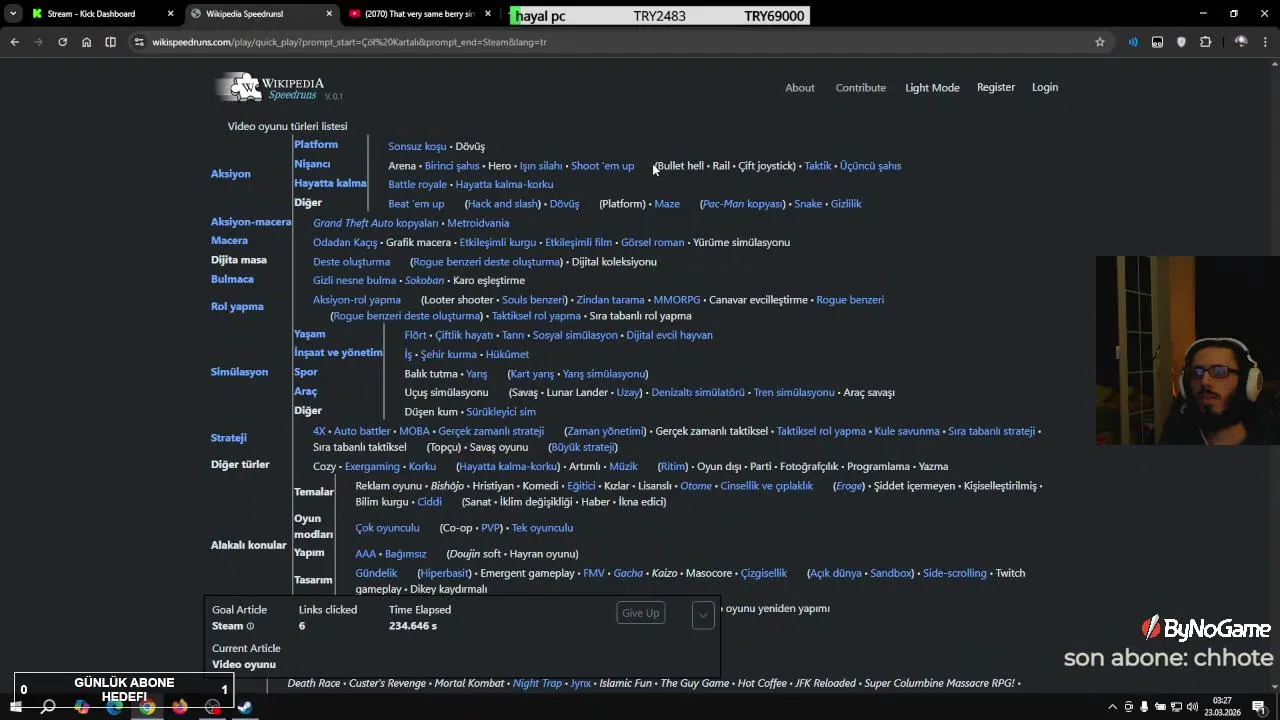1280x720 pixels.
Task: Open the About page
Action: pyautogui.click(x=800, y=88)
